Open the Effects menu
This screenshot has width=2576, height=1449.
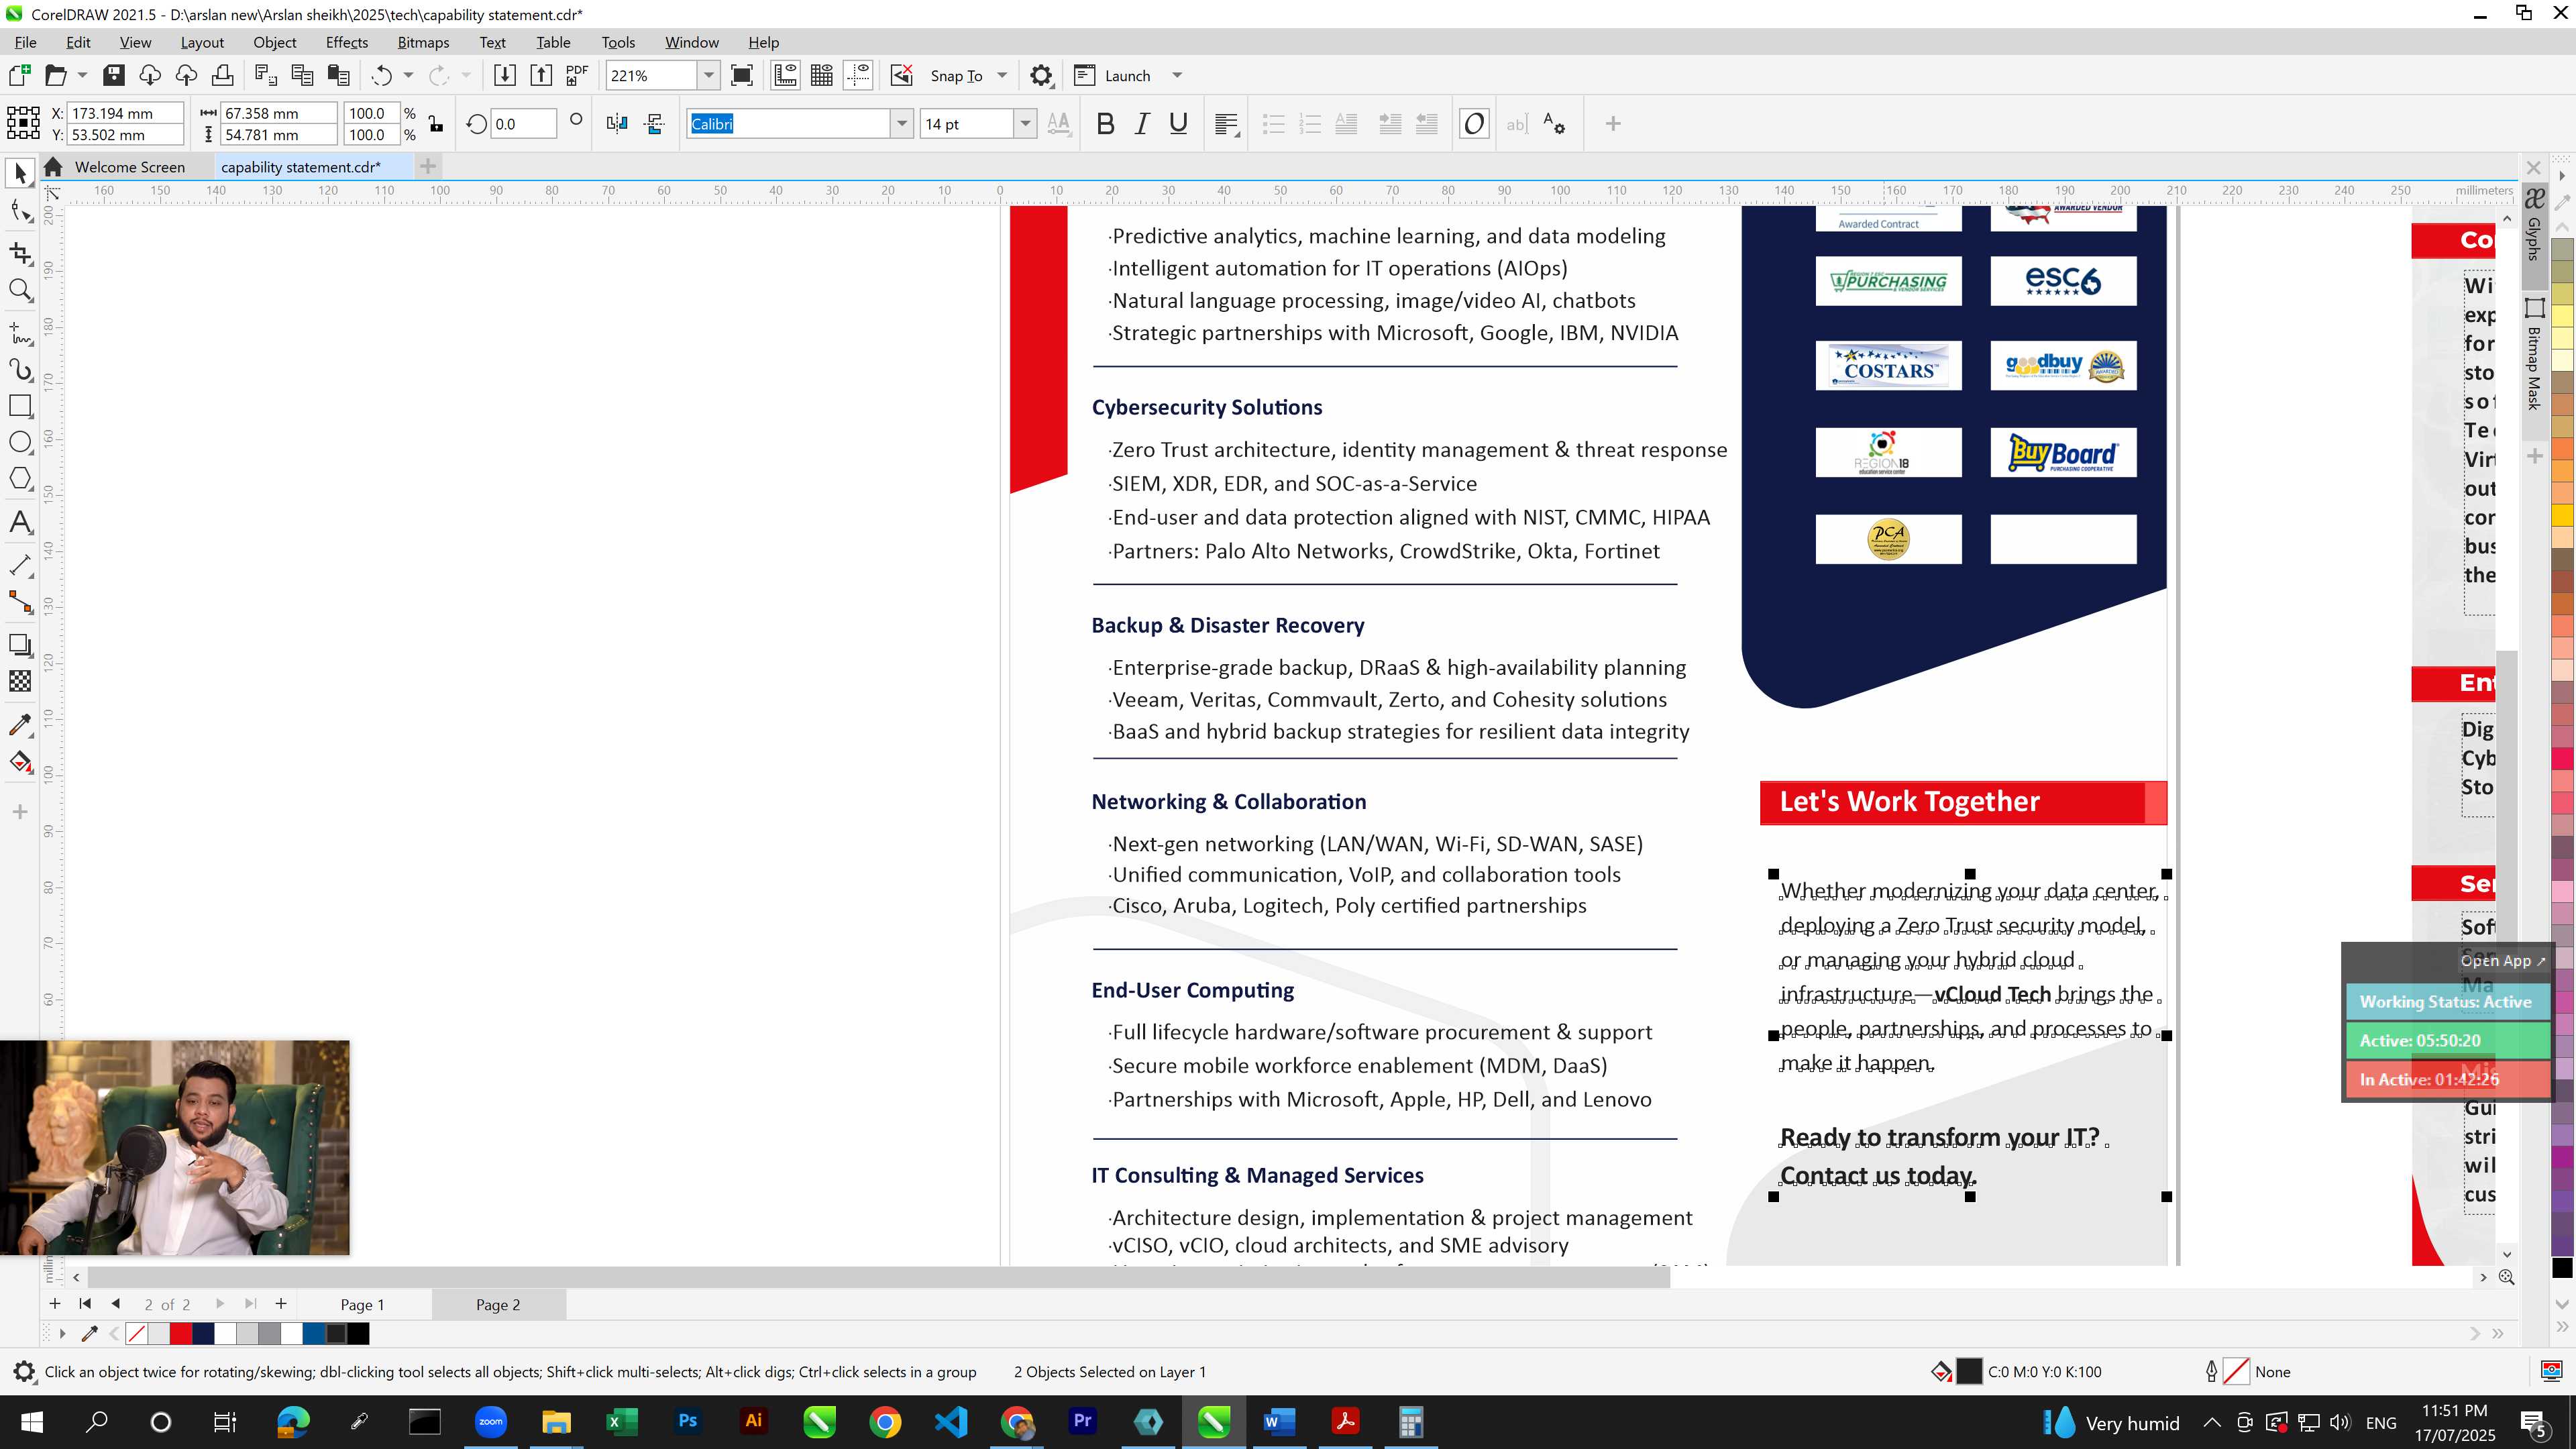(x=346, y=42)
